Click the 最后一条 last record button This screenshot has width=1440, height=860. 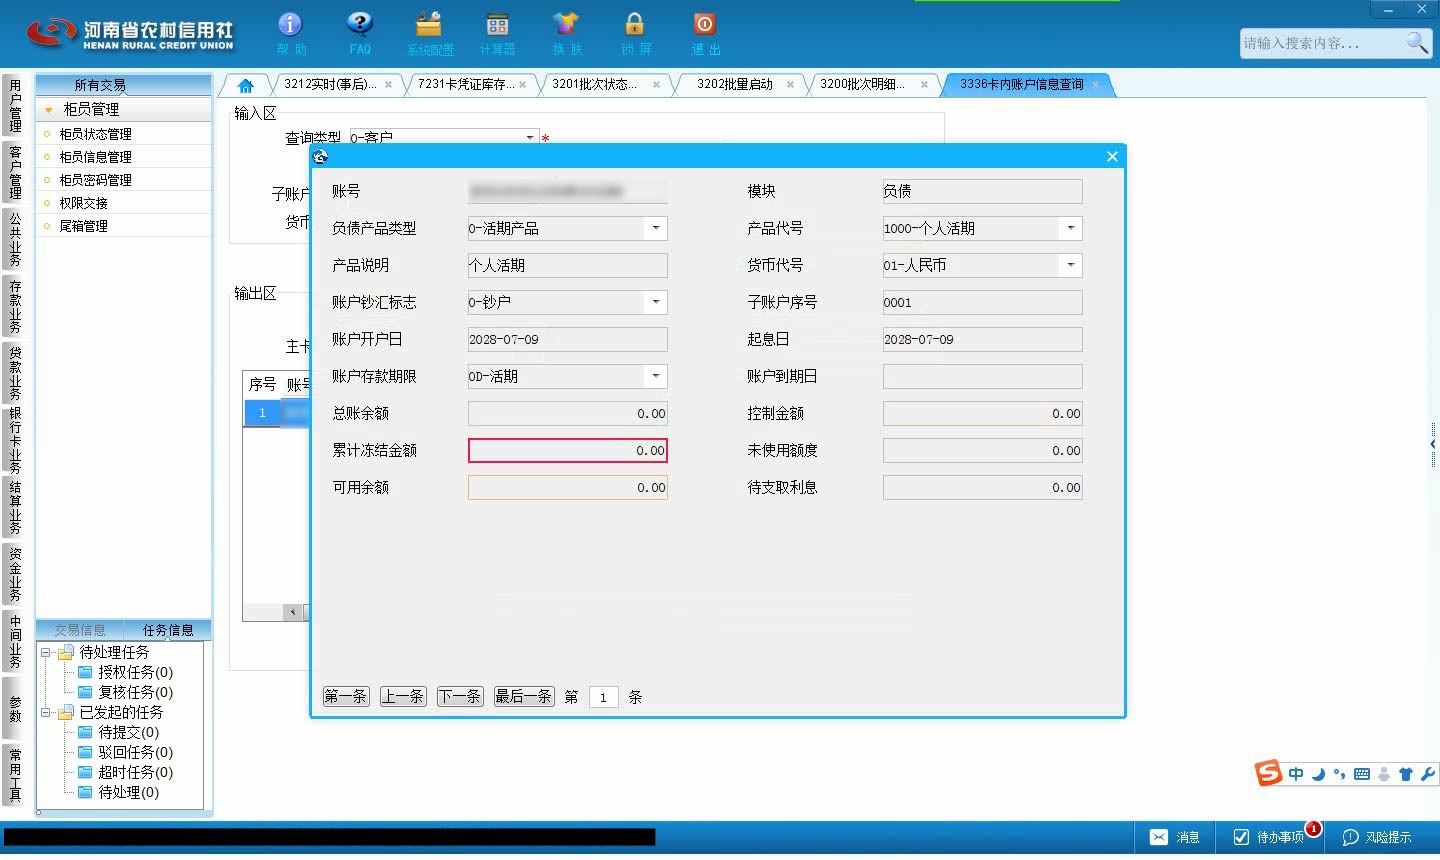coord(524,697)
